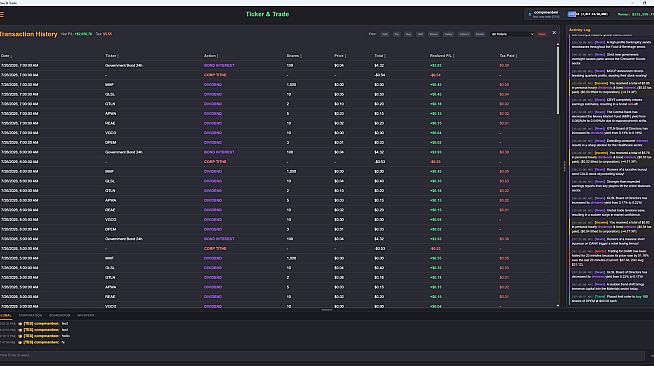The image size is (654, 366).
Task: Click the Activity Log heading
Action: [x=579, y=30]
